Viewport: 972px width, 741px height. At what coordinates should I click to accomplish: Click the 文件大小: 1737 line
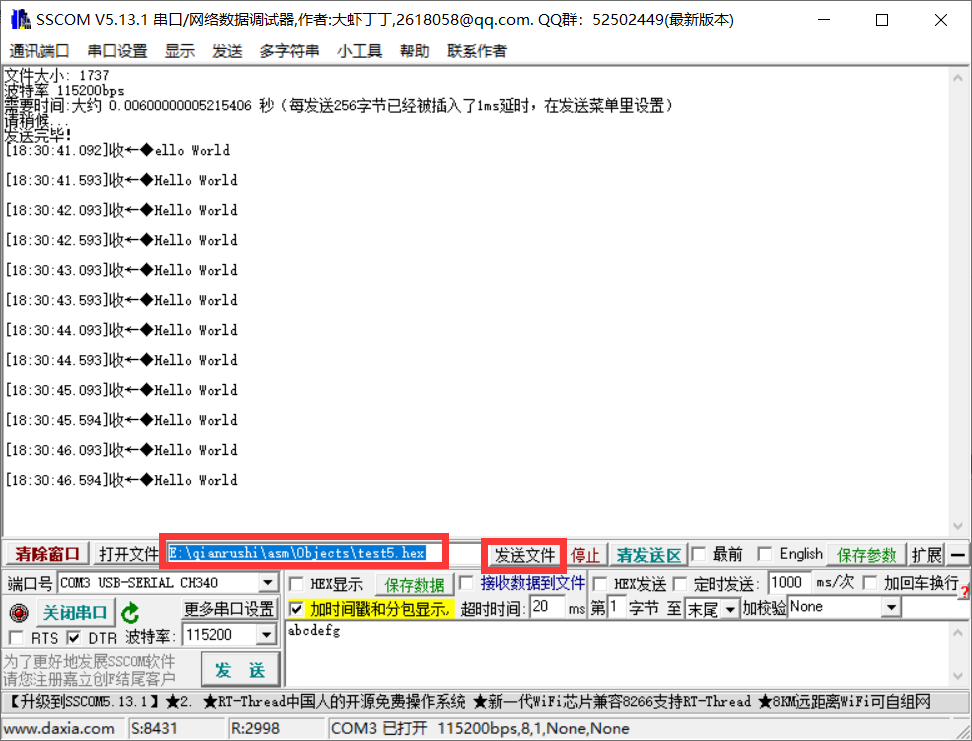57,75
